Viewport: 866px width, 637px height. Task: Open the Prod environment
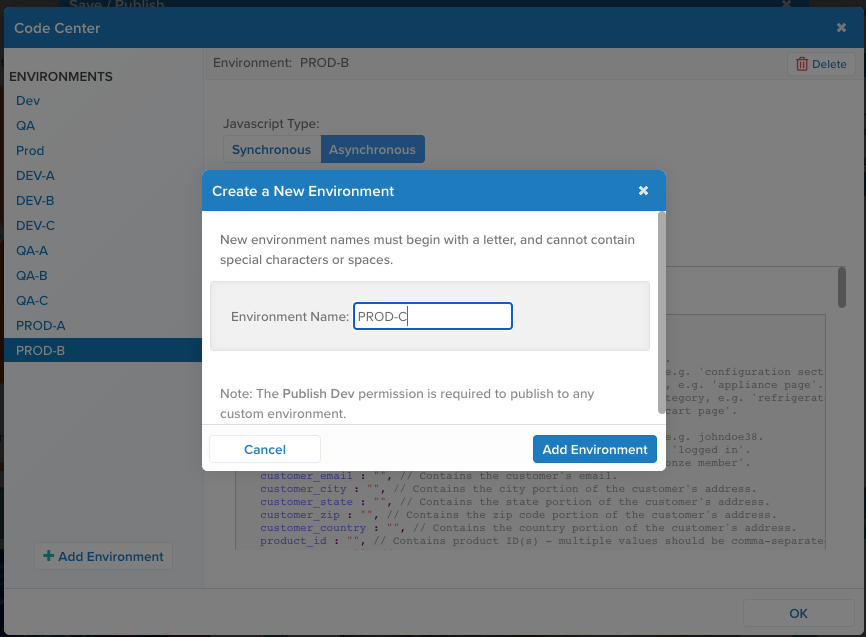click(x=30, y=151)
